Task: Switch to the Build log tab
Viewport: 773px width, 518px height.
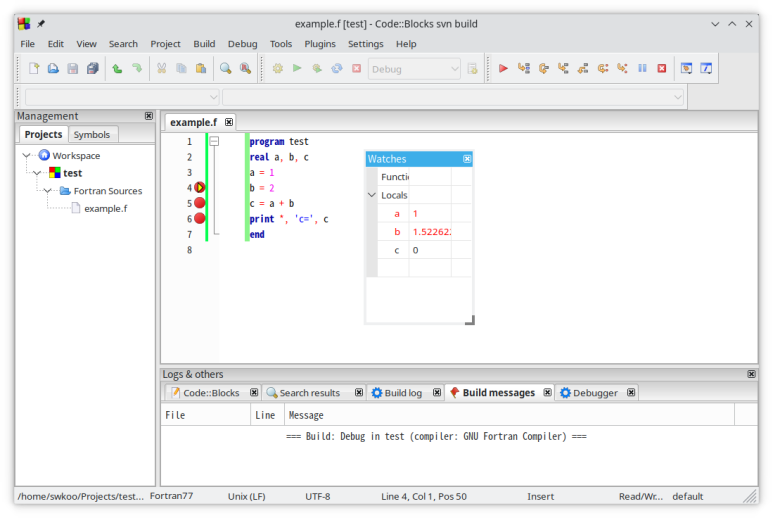Action: click(403, 393)
